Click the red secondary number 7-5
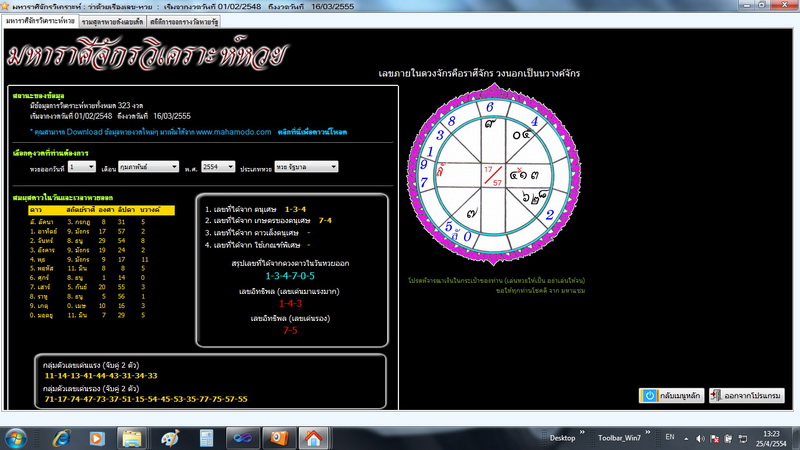 pos(290,331)
